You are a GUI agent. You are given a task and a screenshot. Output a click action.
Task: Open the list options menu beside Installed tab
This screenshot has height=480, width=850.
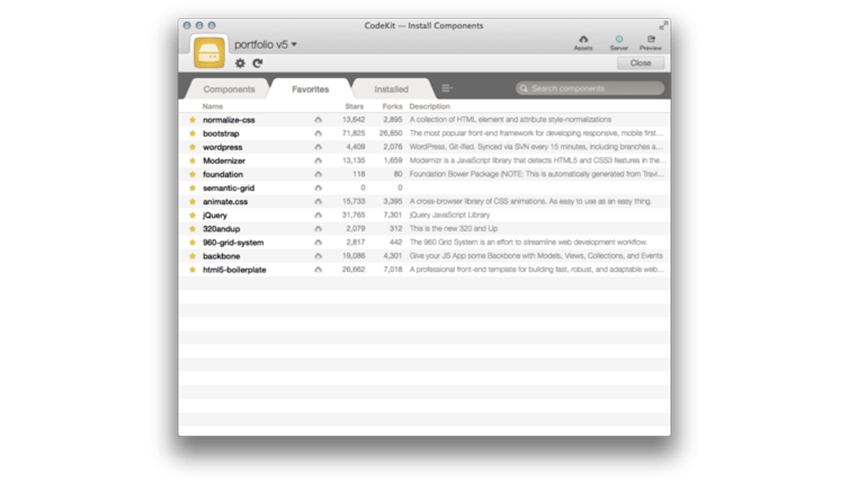tap(446, 88)
